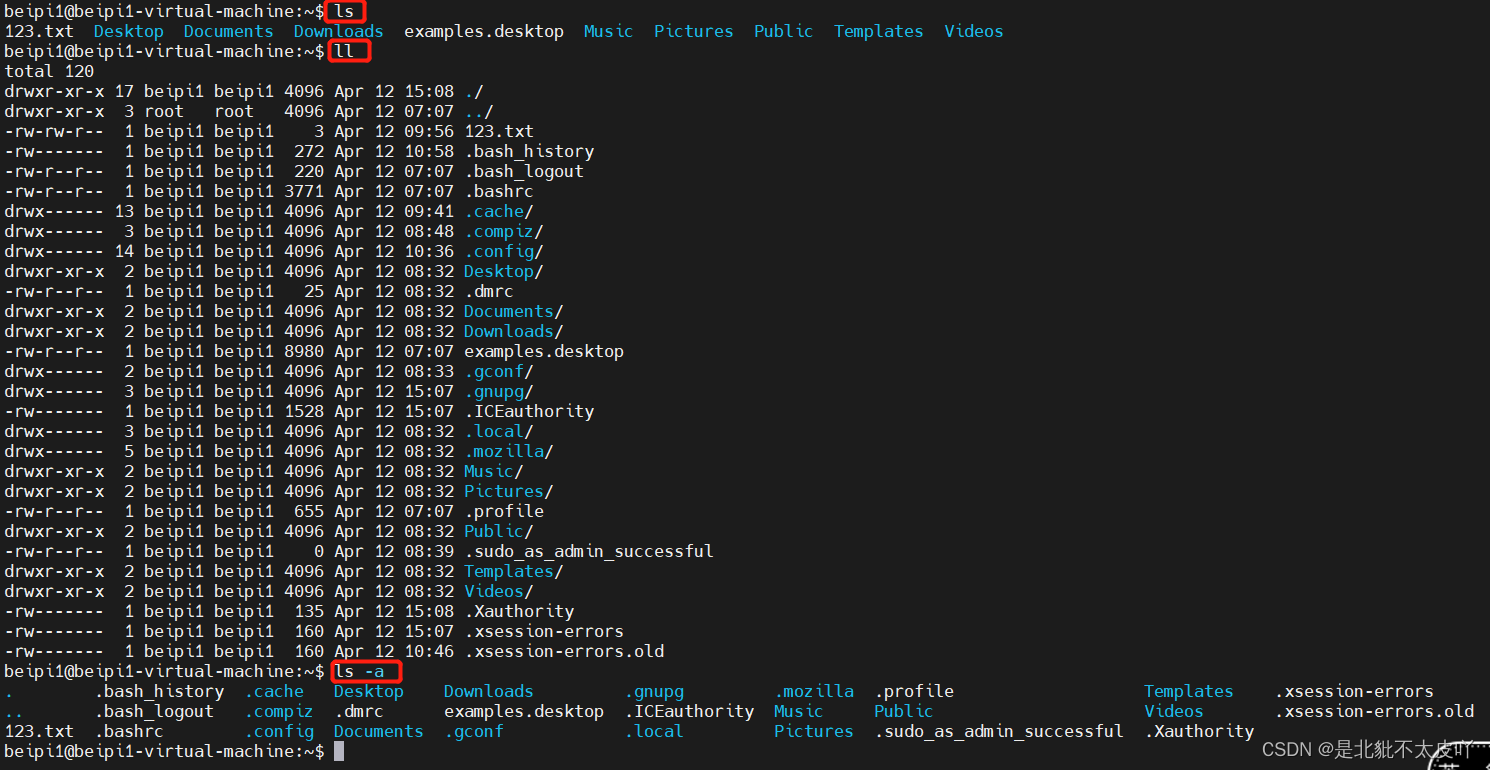Select the timestamp "10:58" of .bash_history
1490x770 pixels.
[x=429, y=151]
